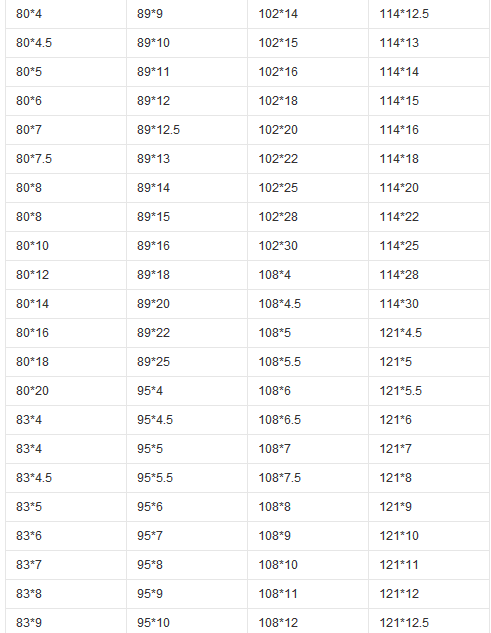The image size is (491, 633).
Task: Select the 80*20 cell
Action: (x=66, y=391)
